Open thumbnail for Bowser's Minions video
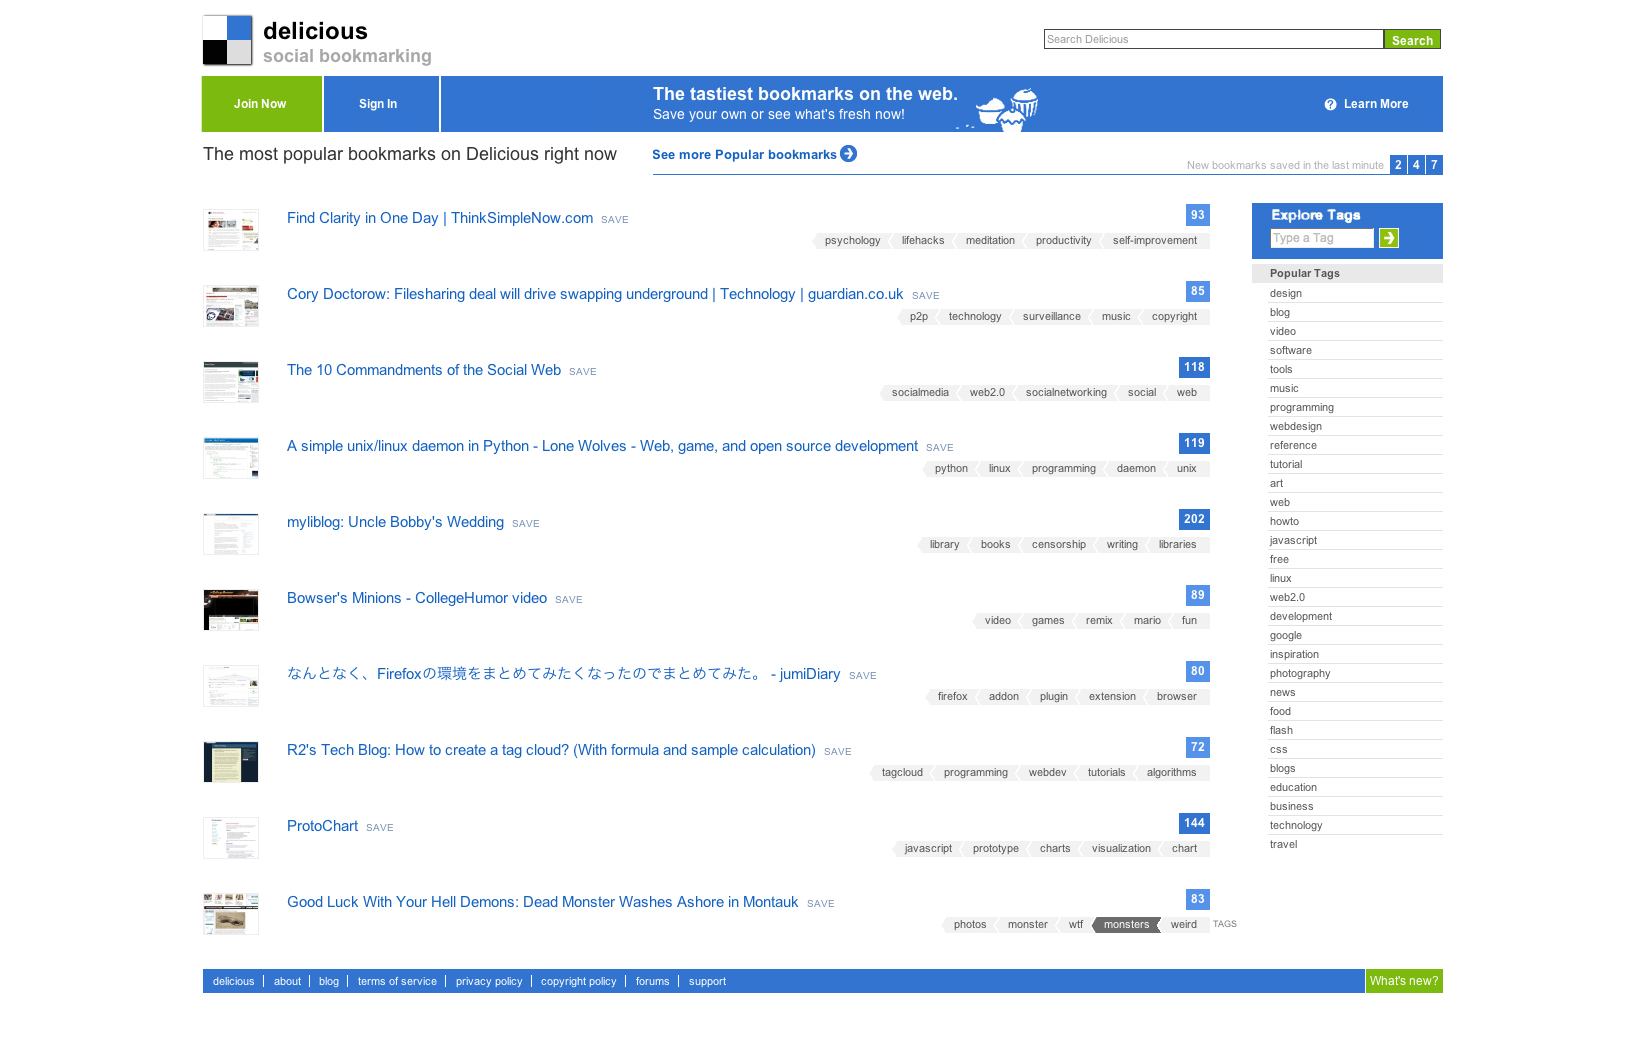 [231, 610]
